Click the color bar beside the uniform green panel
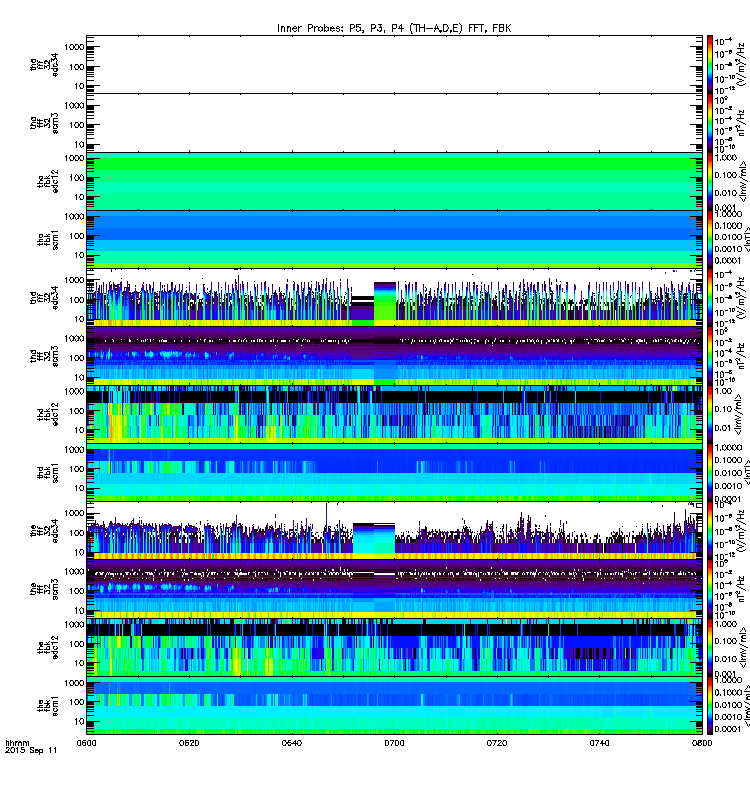 click(x=710, y=181)
